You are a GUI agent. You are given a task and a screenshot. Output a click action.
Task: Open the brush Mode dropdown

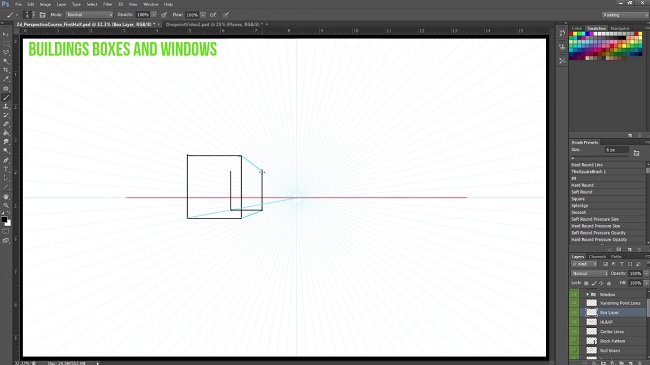pyautogui.click(x=89, y=15)
